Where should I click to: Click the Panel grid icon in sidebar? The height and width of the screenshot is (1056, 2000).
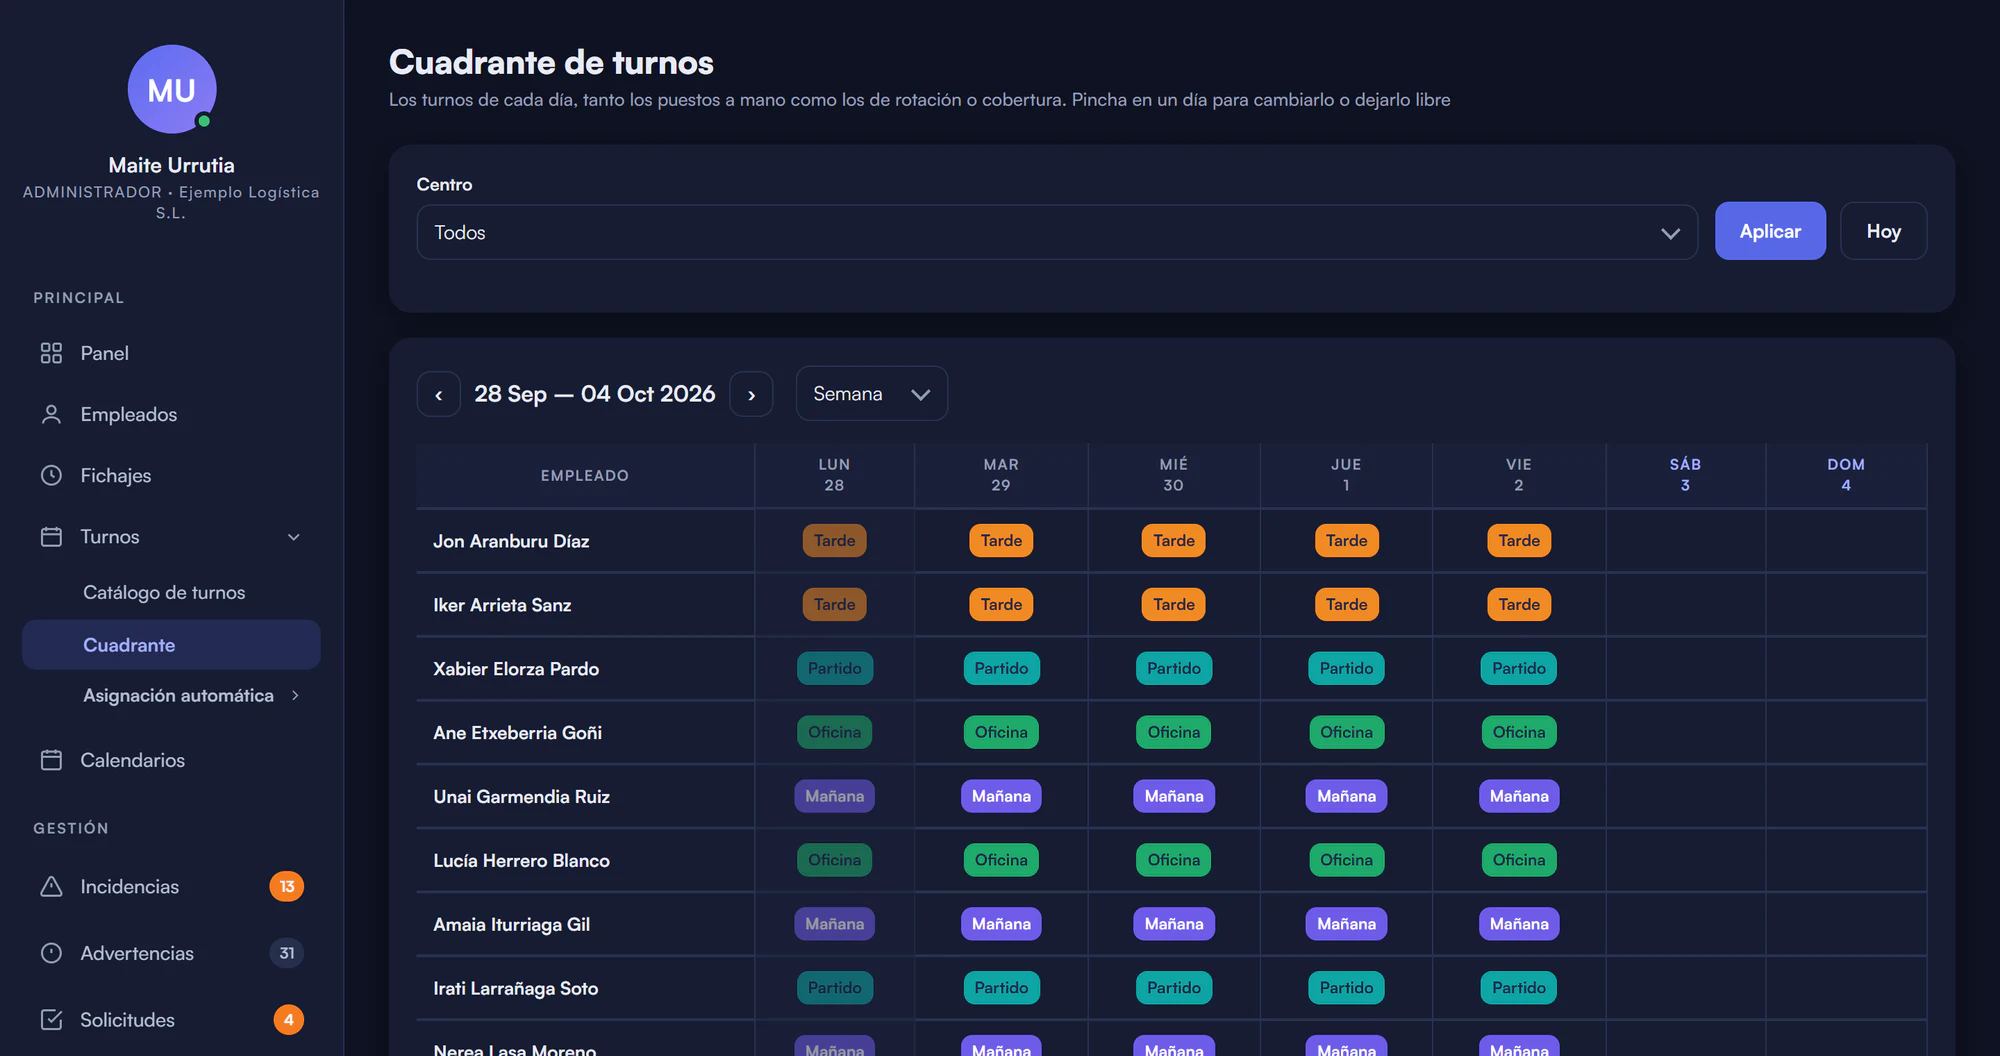point(51,353)
